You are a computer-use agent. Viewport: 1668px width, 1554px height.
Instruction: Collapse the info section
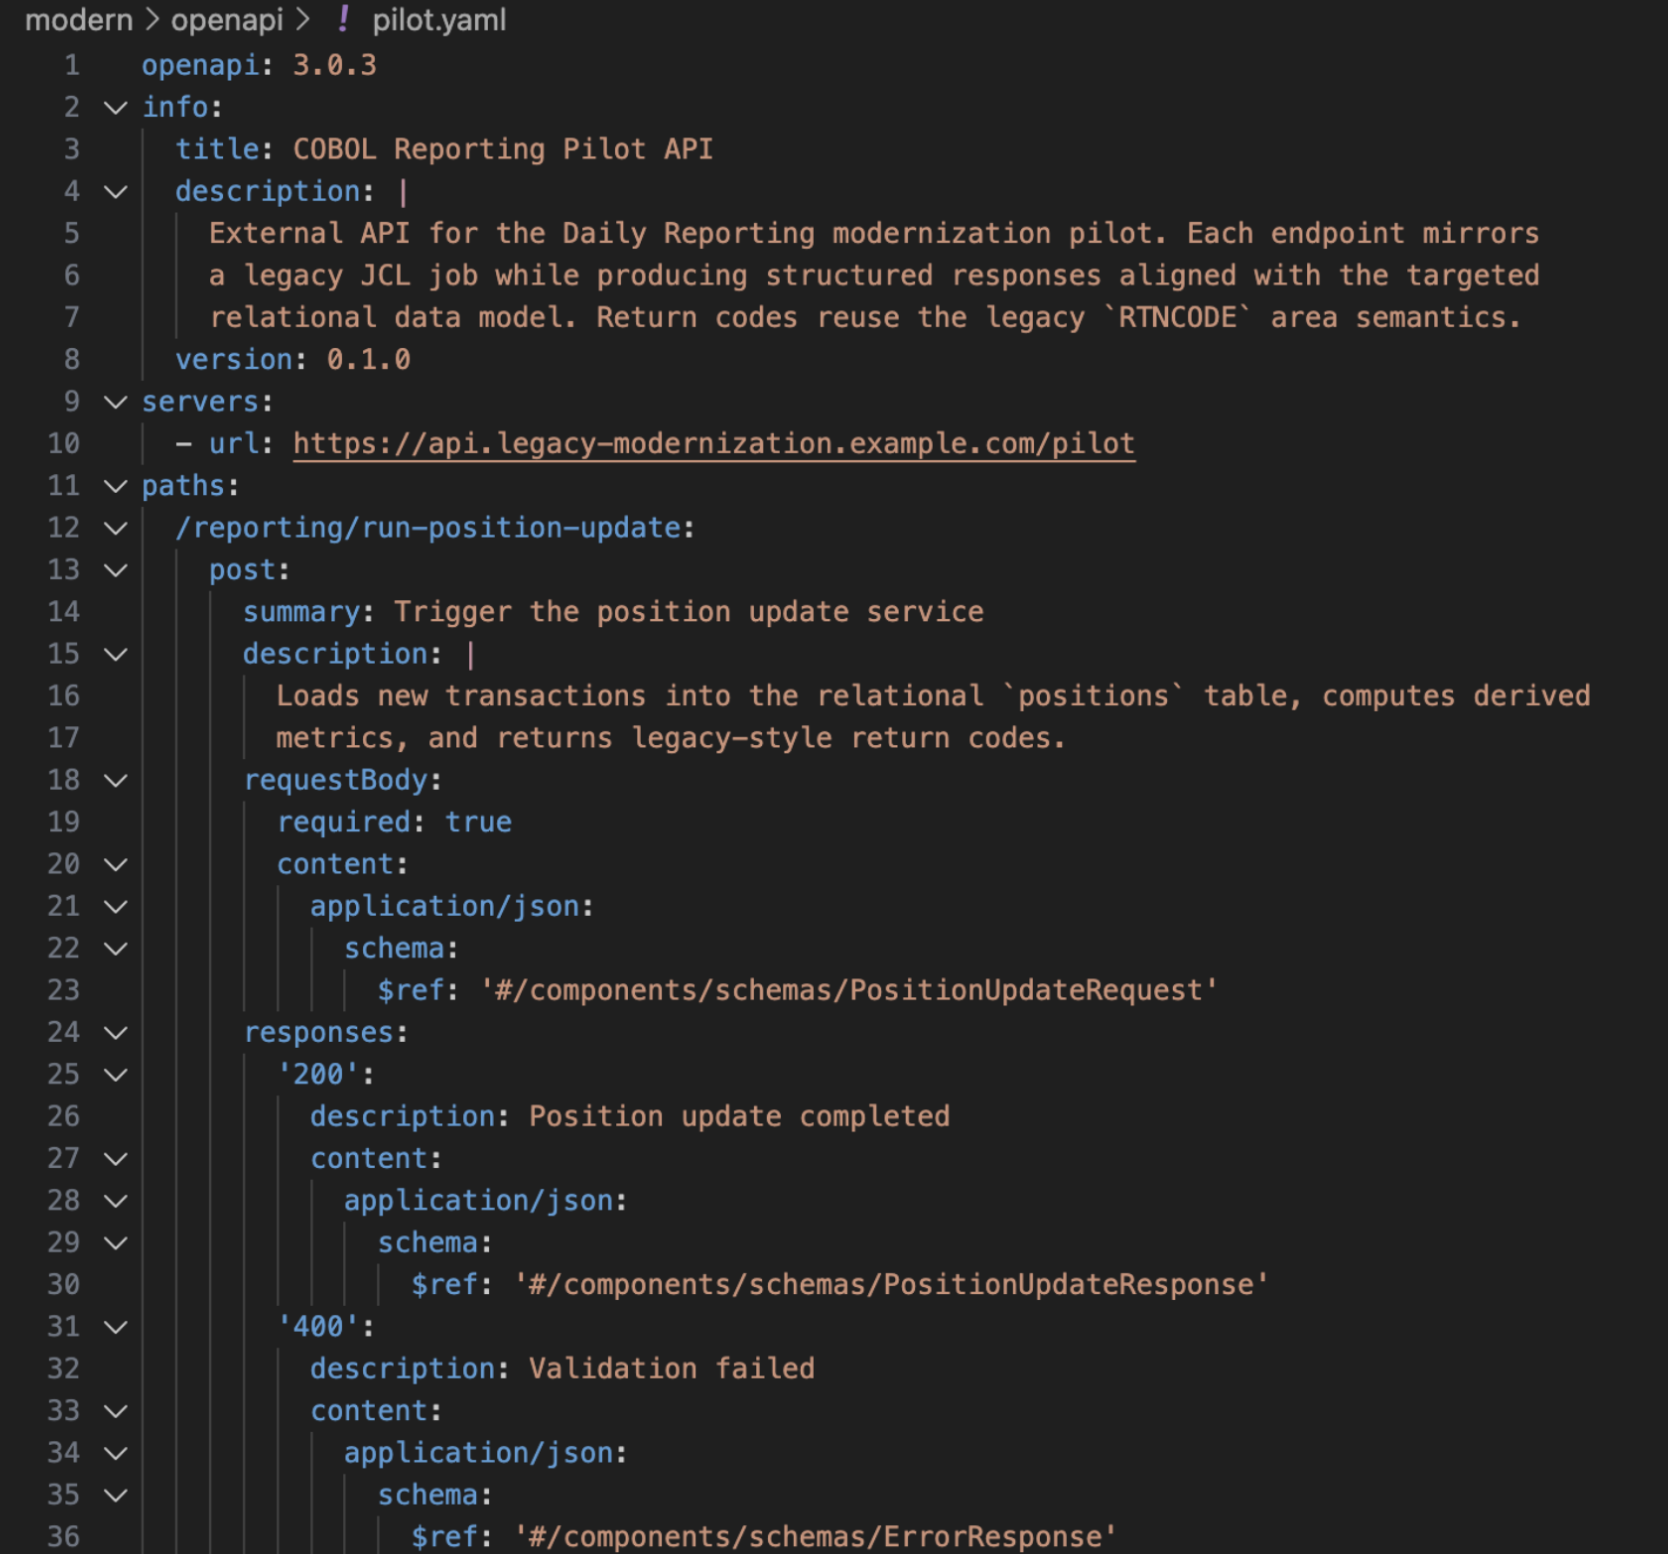coord(114,107)
